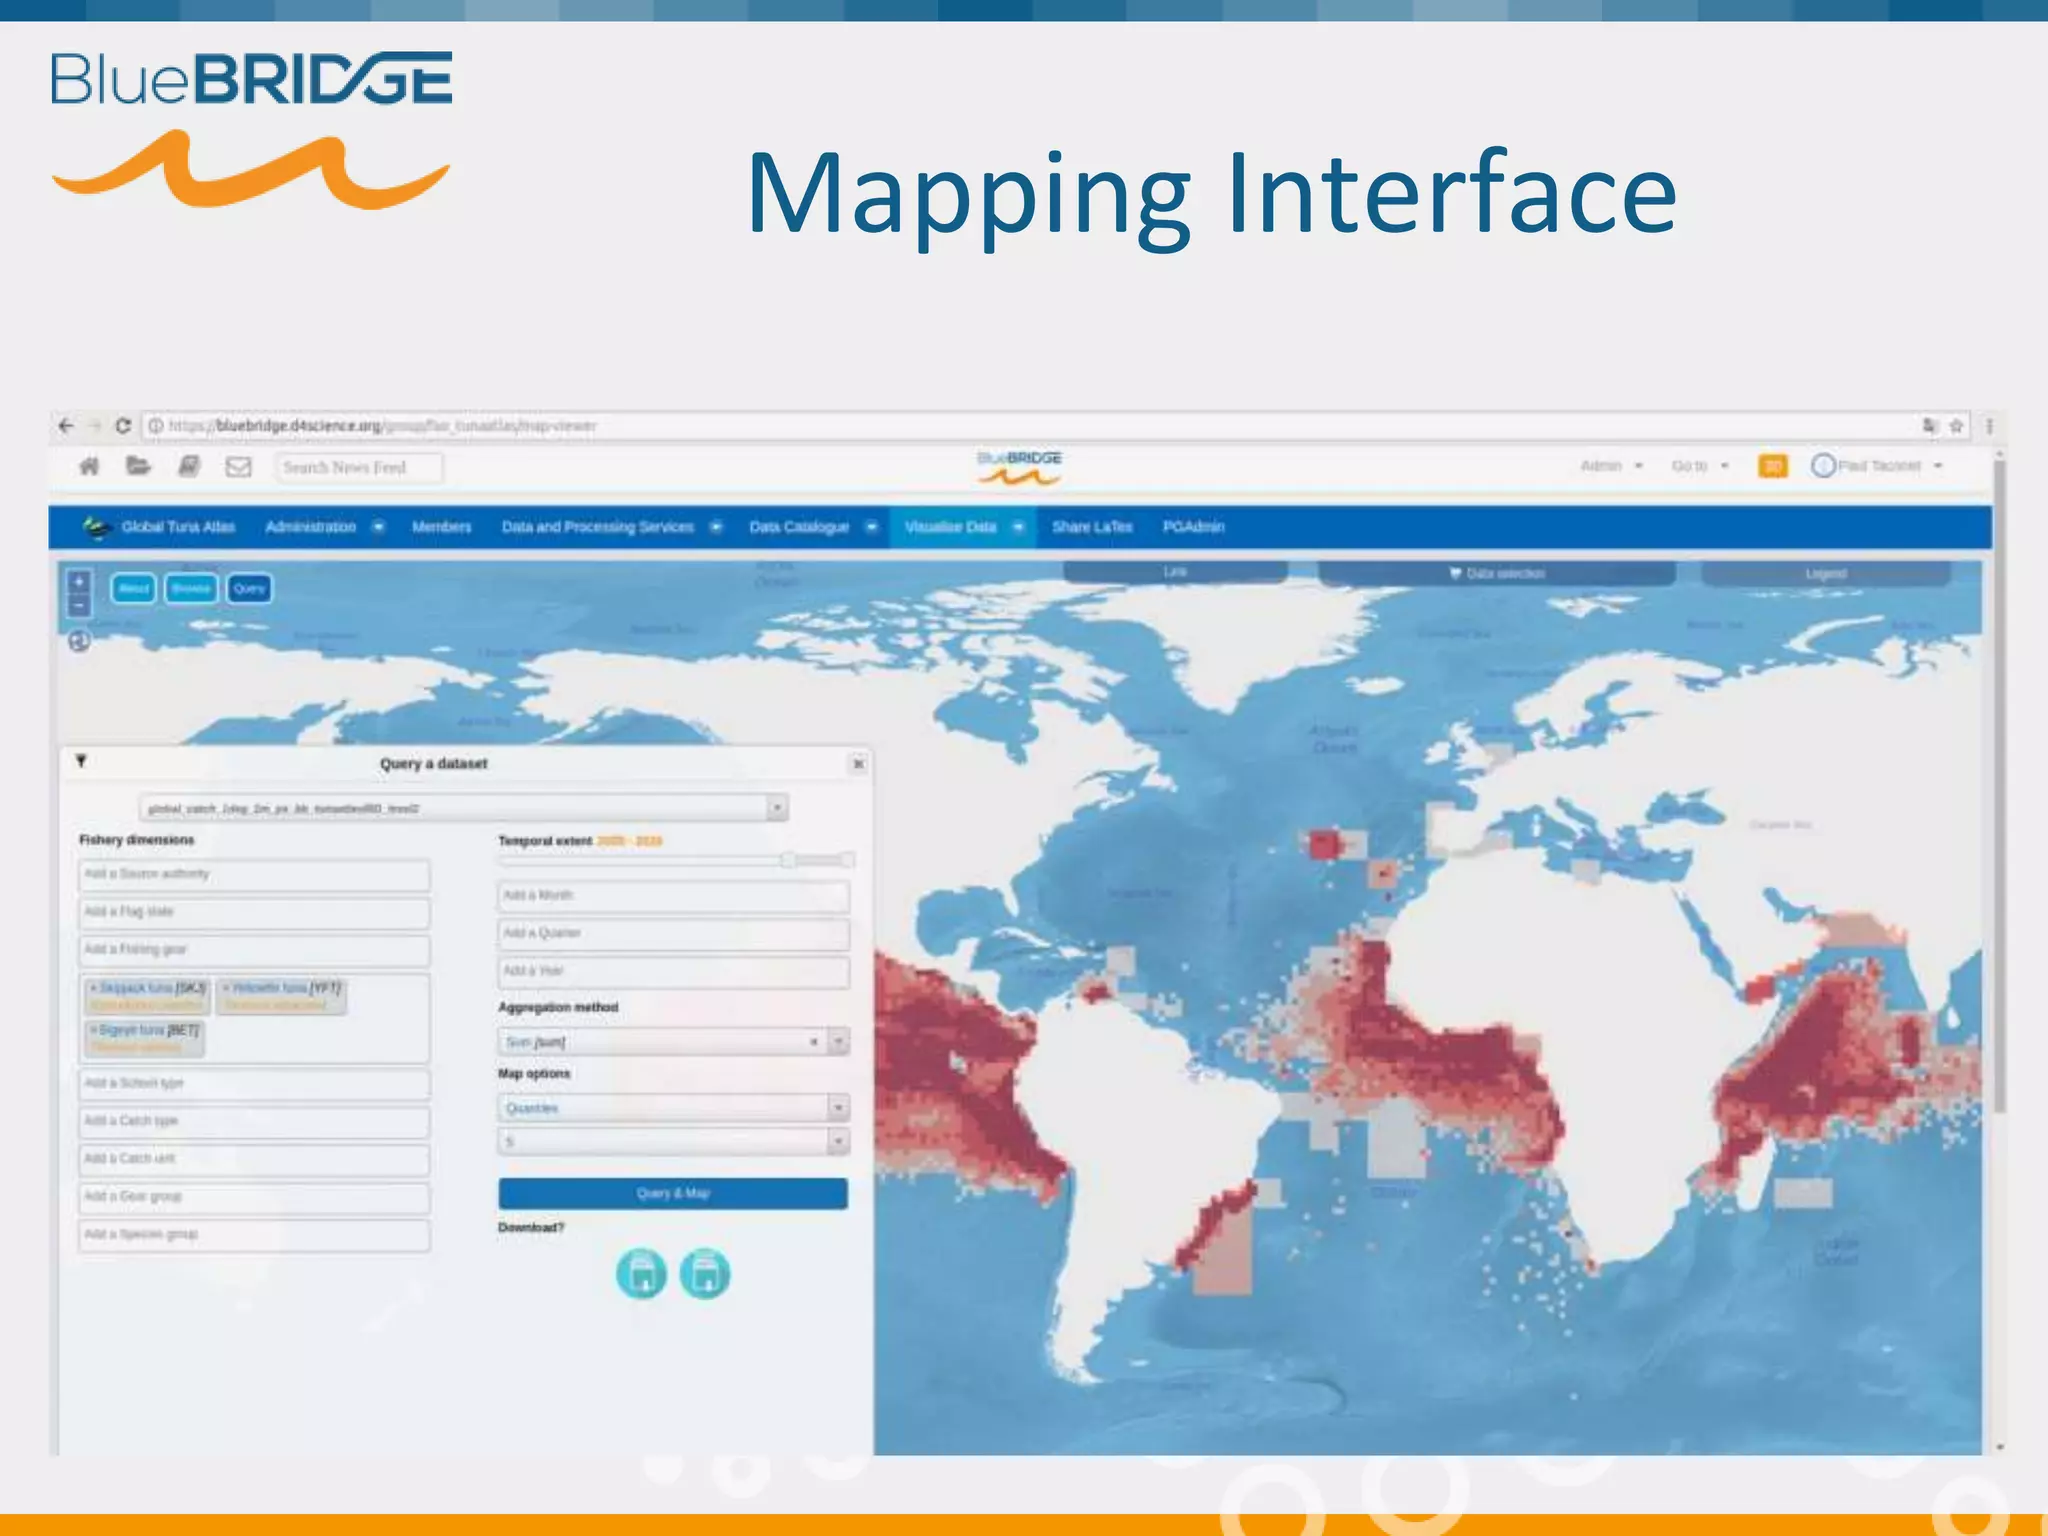
Task: Open the Share LaTex menu item
Action: (1092, 527)
